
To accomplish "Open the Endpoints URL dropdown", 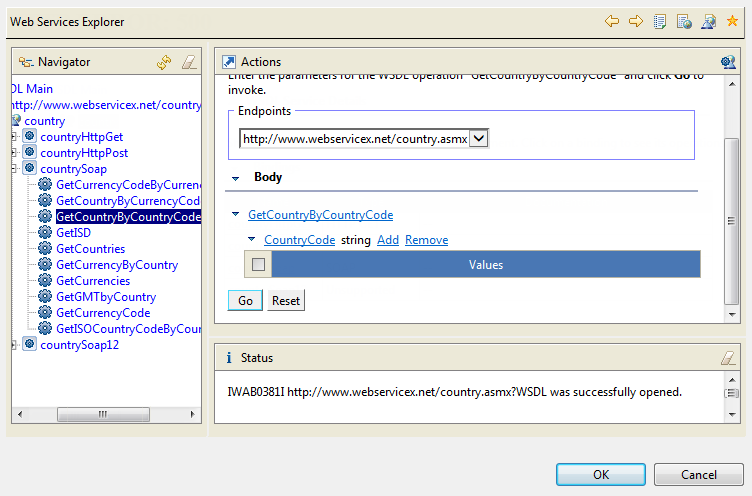I will (x=478, y=139).
